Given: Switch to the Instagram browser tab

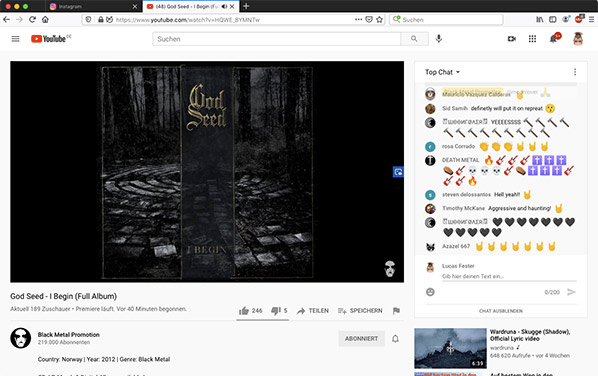Looking at the screenshot, I should [x=93, y=6].
